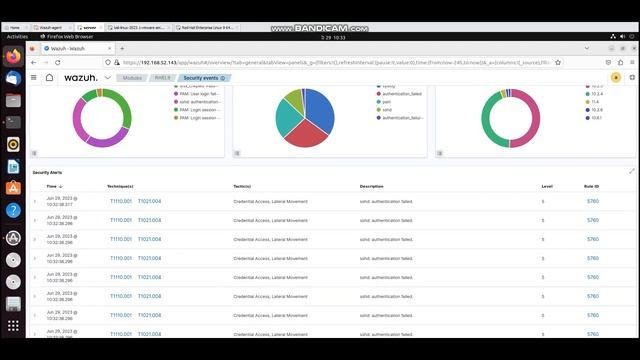Open T1110.001 link in the 10:32:38.317 row
Viewport: 640px width, 360px height.
121,201
